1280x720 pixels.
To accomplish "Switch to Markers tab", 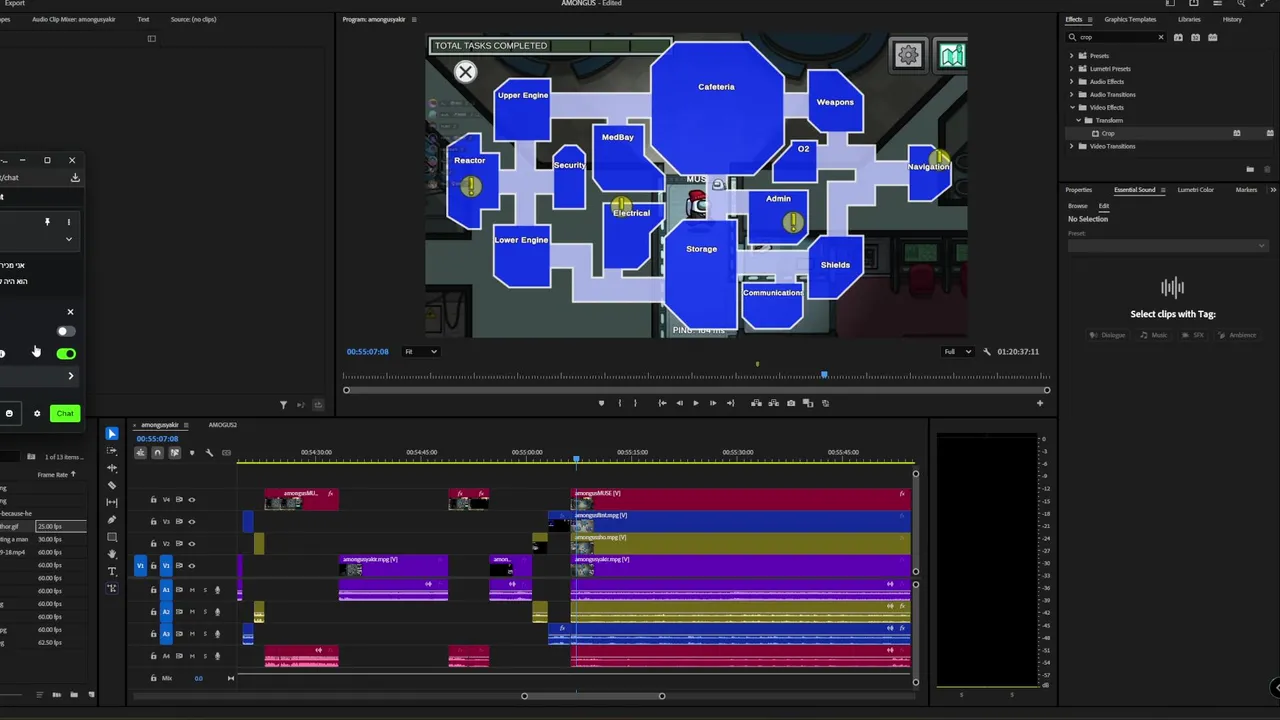I will (x=1246, y=190).
